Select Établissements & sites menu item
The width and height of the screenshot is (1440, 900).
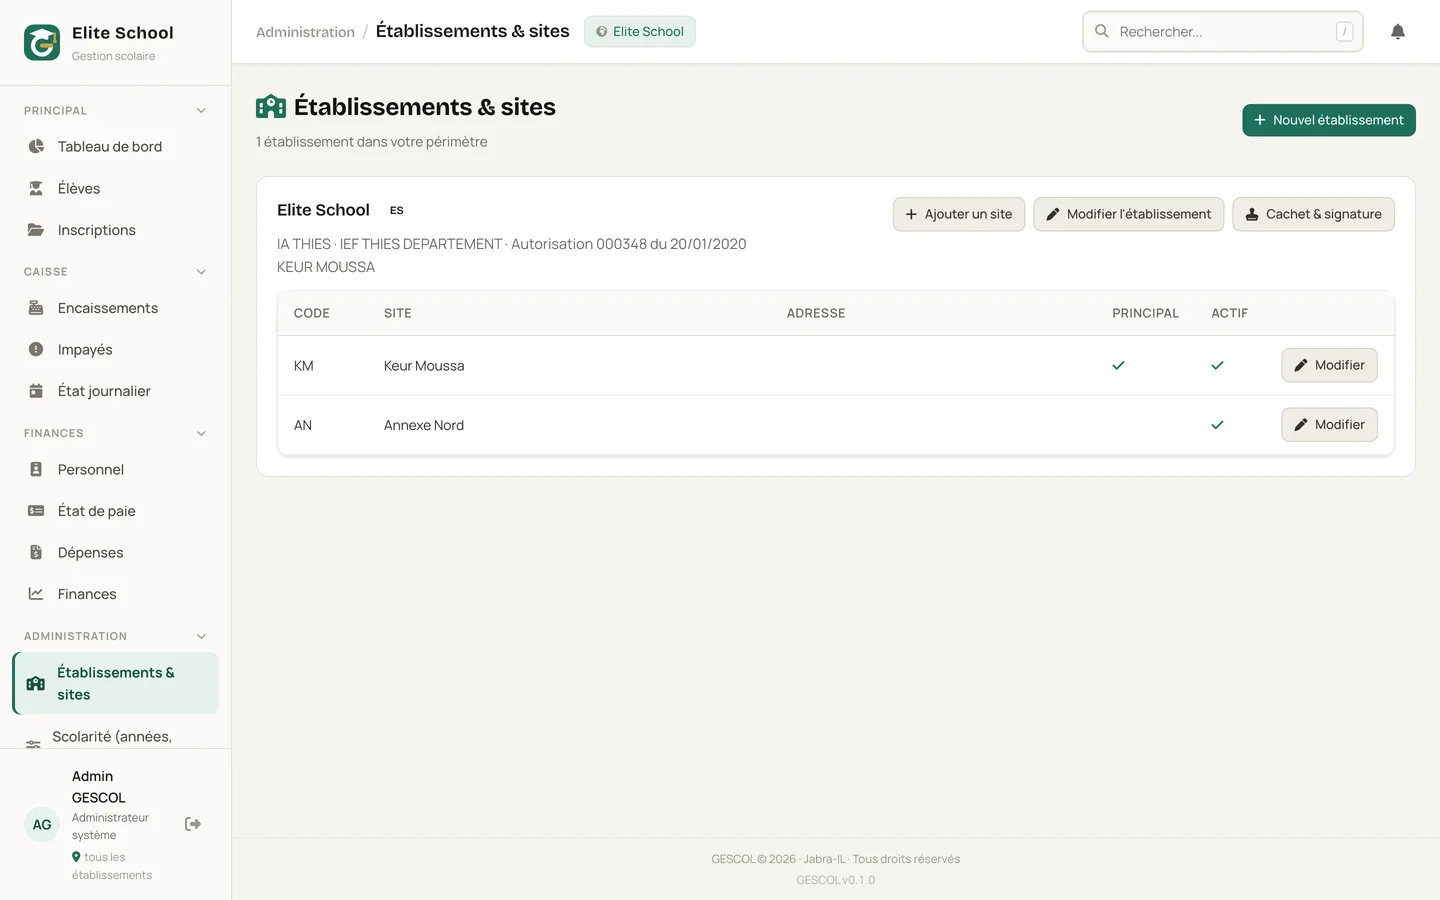tap(115, 683)
